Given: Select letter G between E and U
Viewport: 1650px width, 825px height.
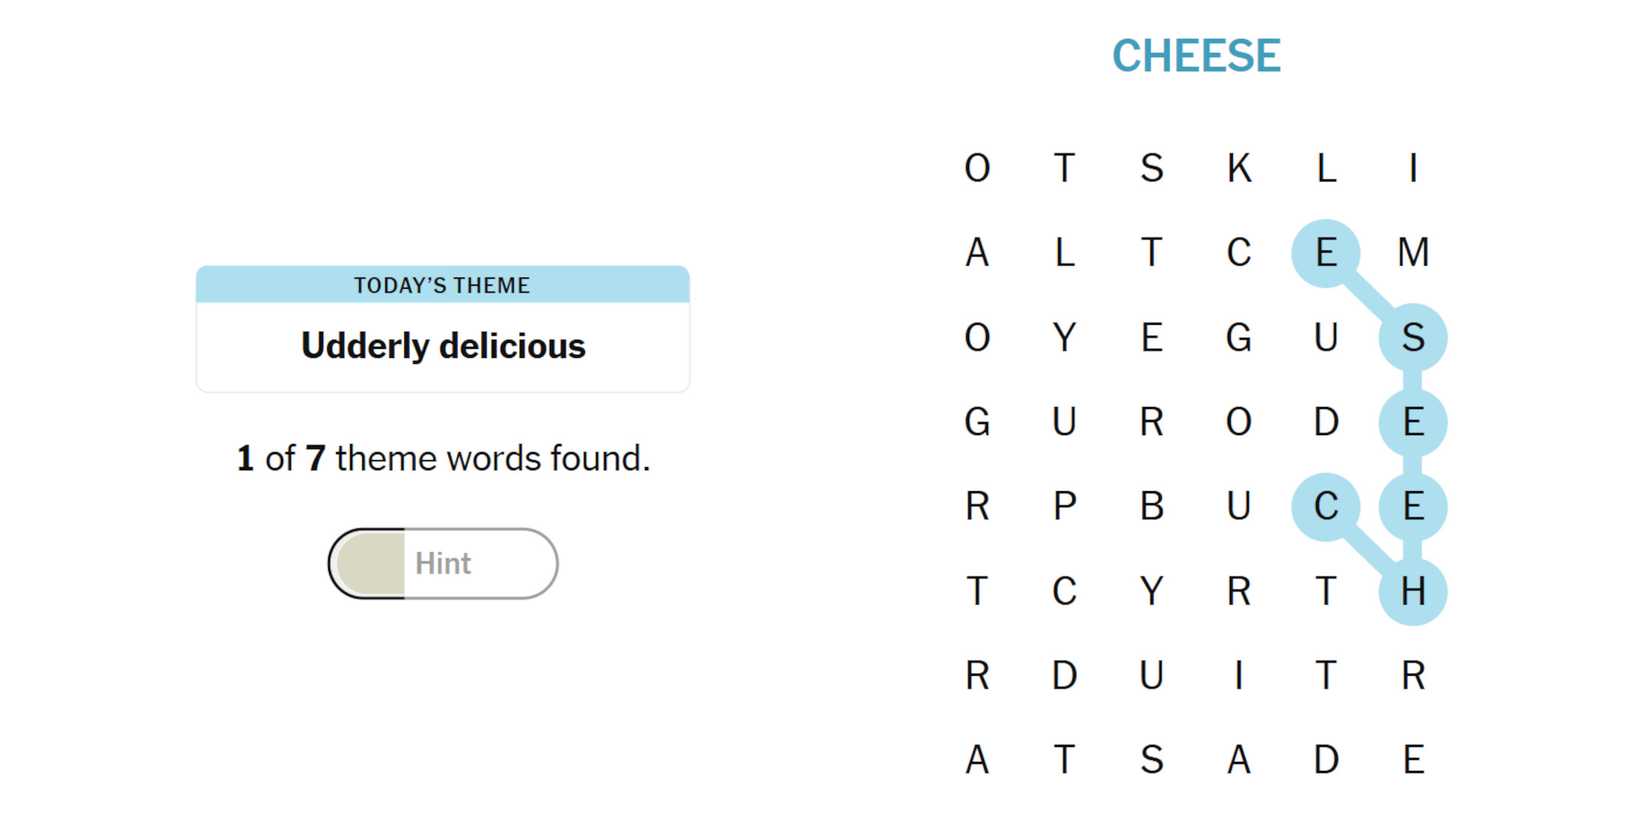Looking at the screenshot, I should click(1239, 338).
